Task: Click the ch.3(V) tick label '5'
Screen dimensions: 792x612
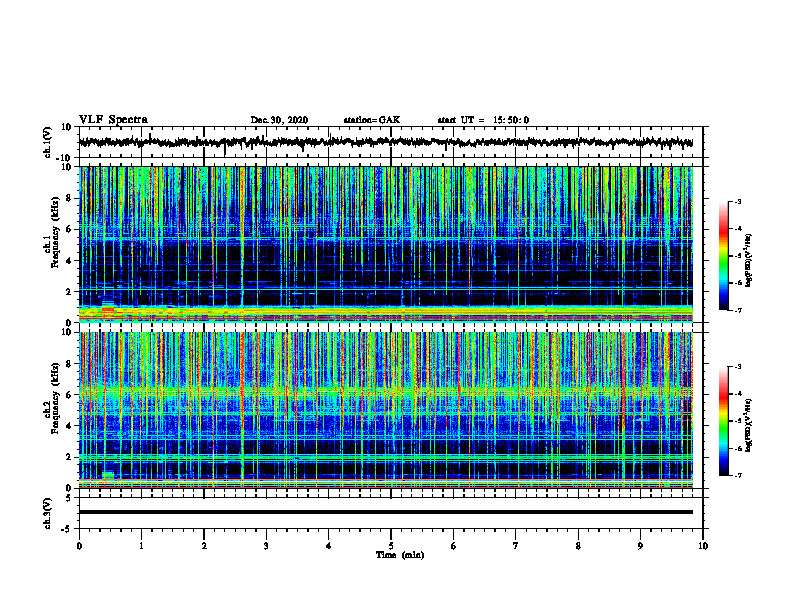Action: pyautogui.click(x=70, y=498)
